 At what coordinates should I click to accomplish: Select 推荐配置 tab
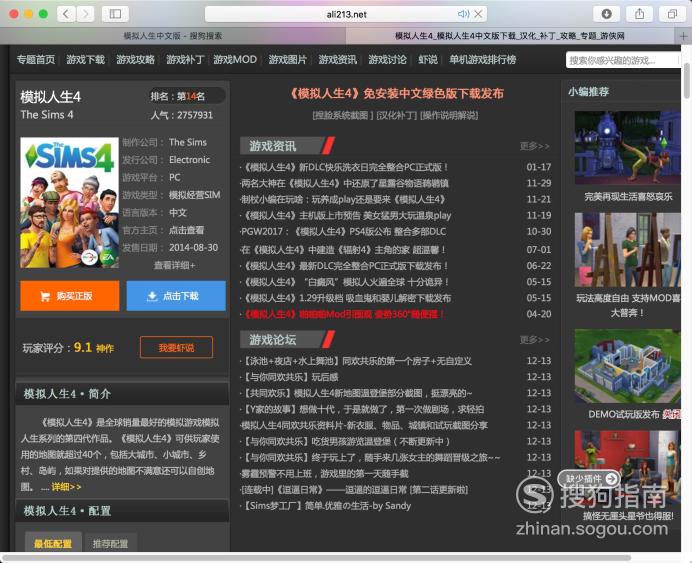(110, 544)
